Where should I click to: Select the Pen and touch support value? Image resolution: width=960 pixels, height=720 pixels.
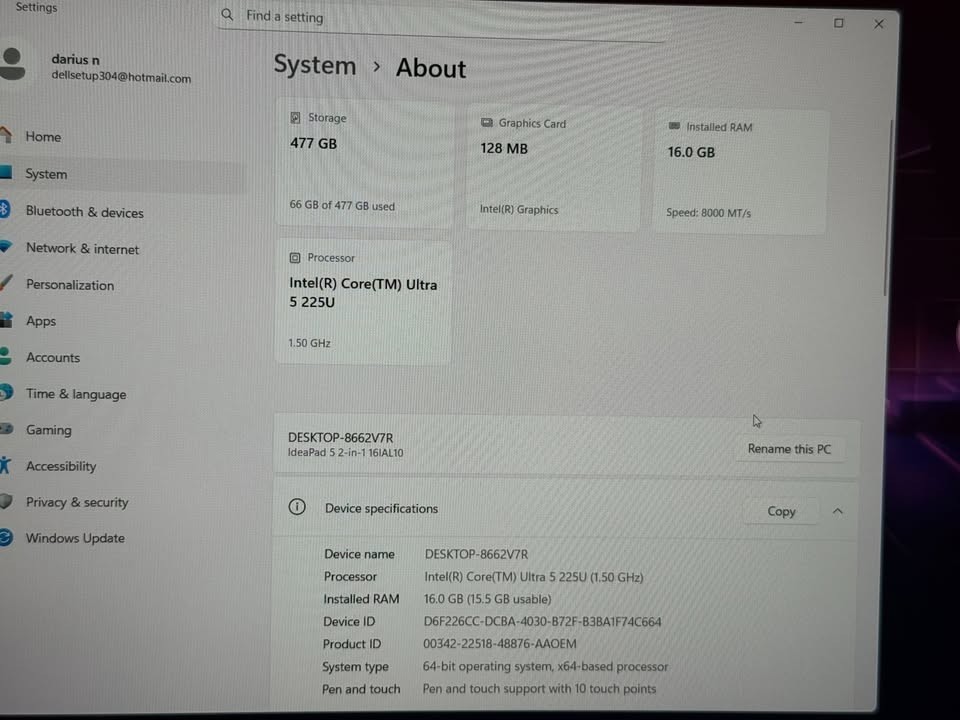click(539, 689)
